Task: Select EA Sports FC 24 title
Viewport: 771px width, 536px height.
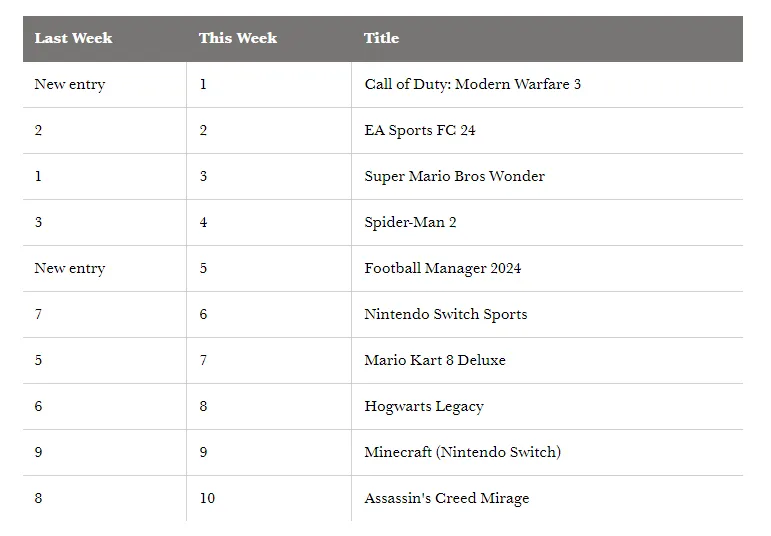Action: click(x=420, y=130)
